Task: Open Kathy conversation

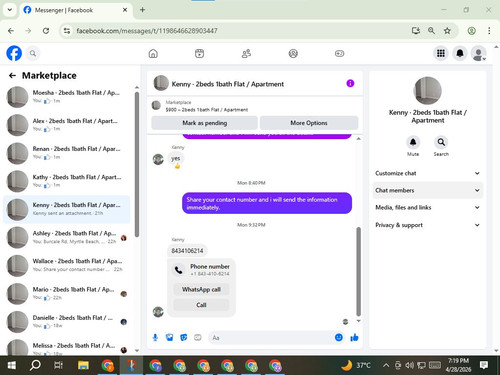Action: coord(67,181)
